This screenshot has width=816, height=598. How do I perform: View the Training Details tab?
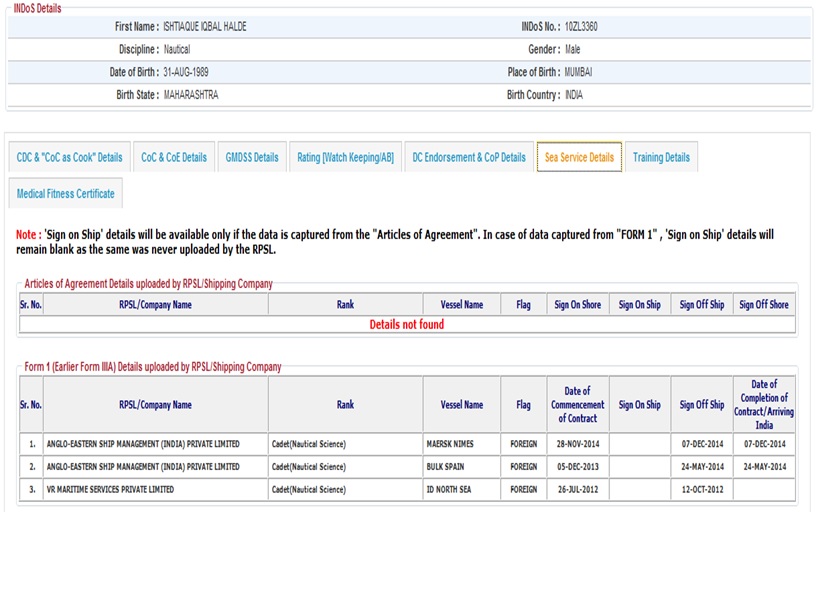click(661, 157)
